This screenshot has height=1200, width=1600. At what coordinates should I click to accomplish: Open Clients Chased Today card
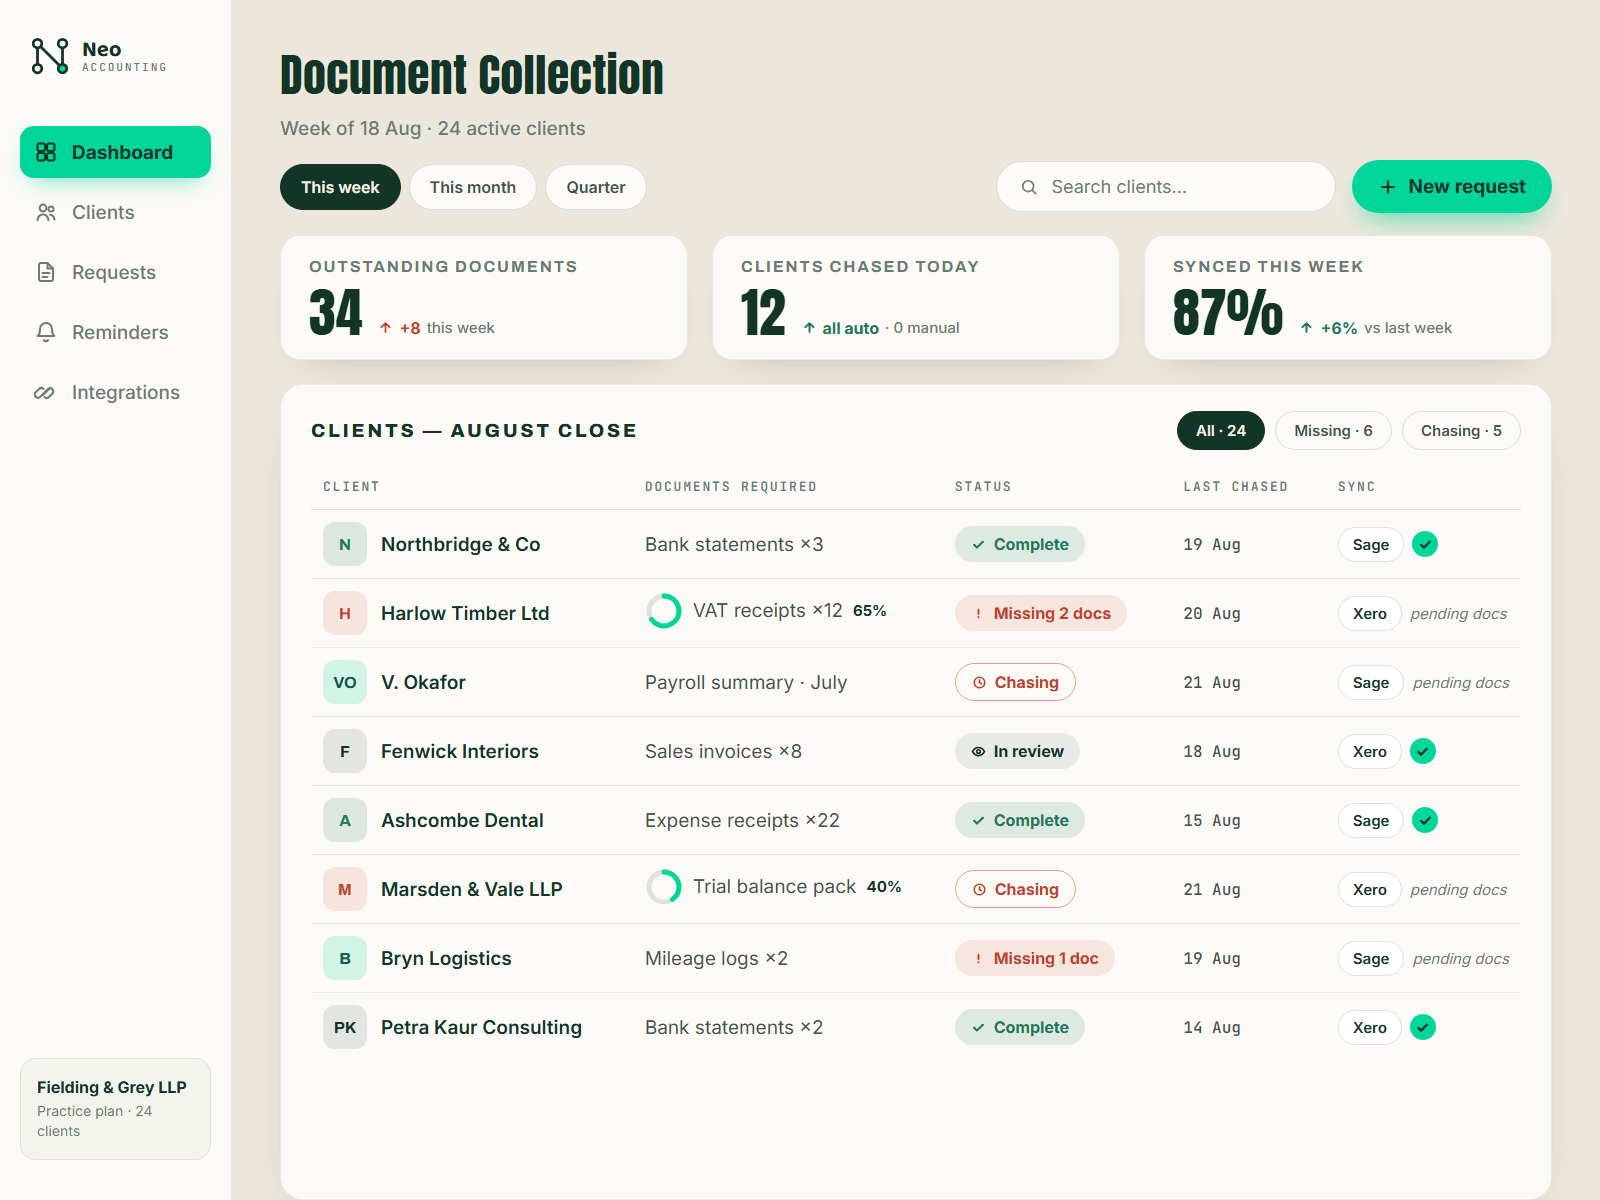[x=916, y=297]
